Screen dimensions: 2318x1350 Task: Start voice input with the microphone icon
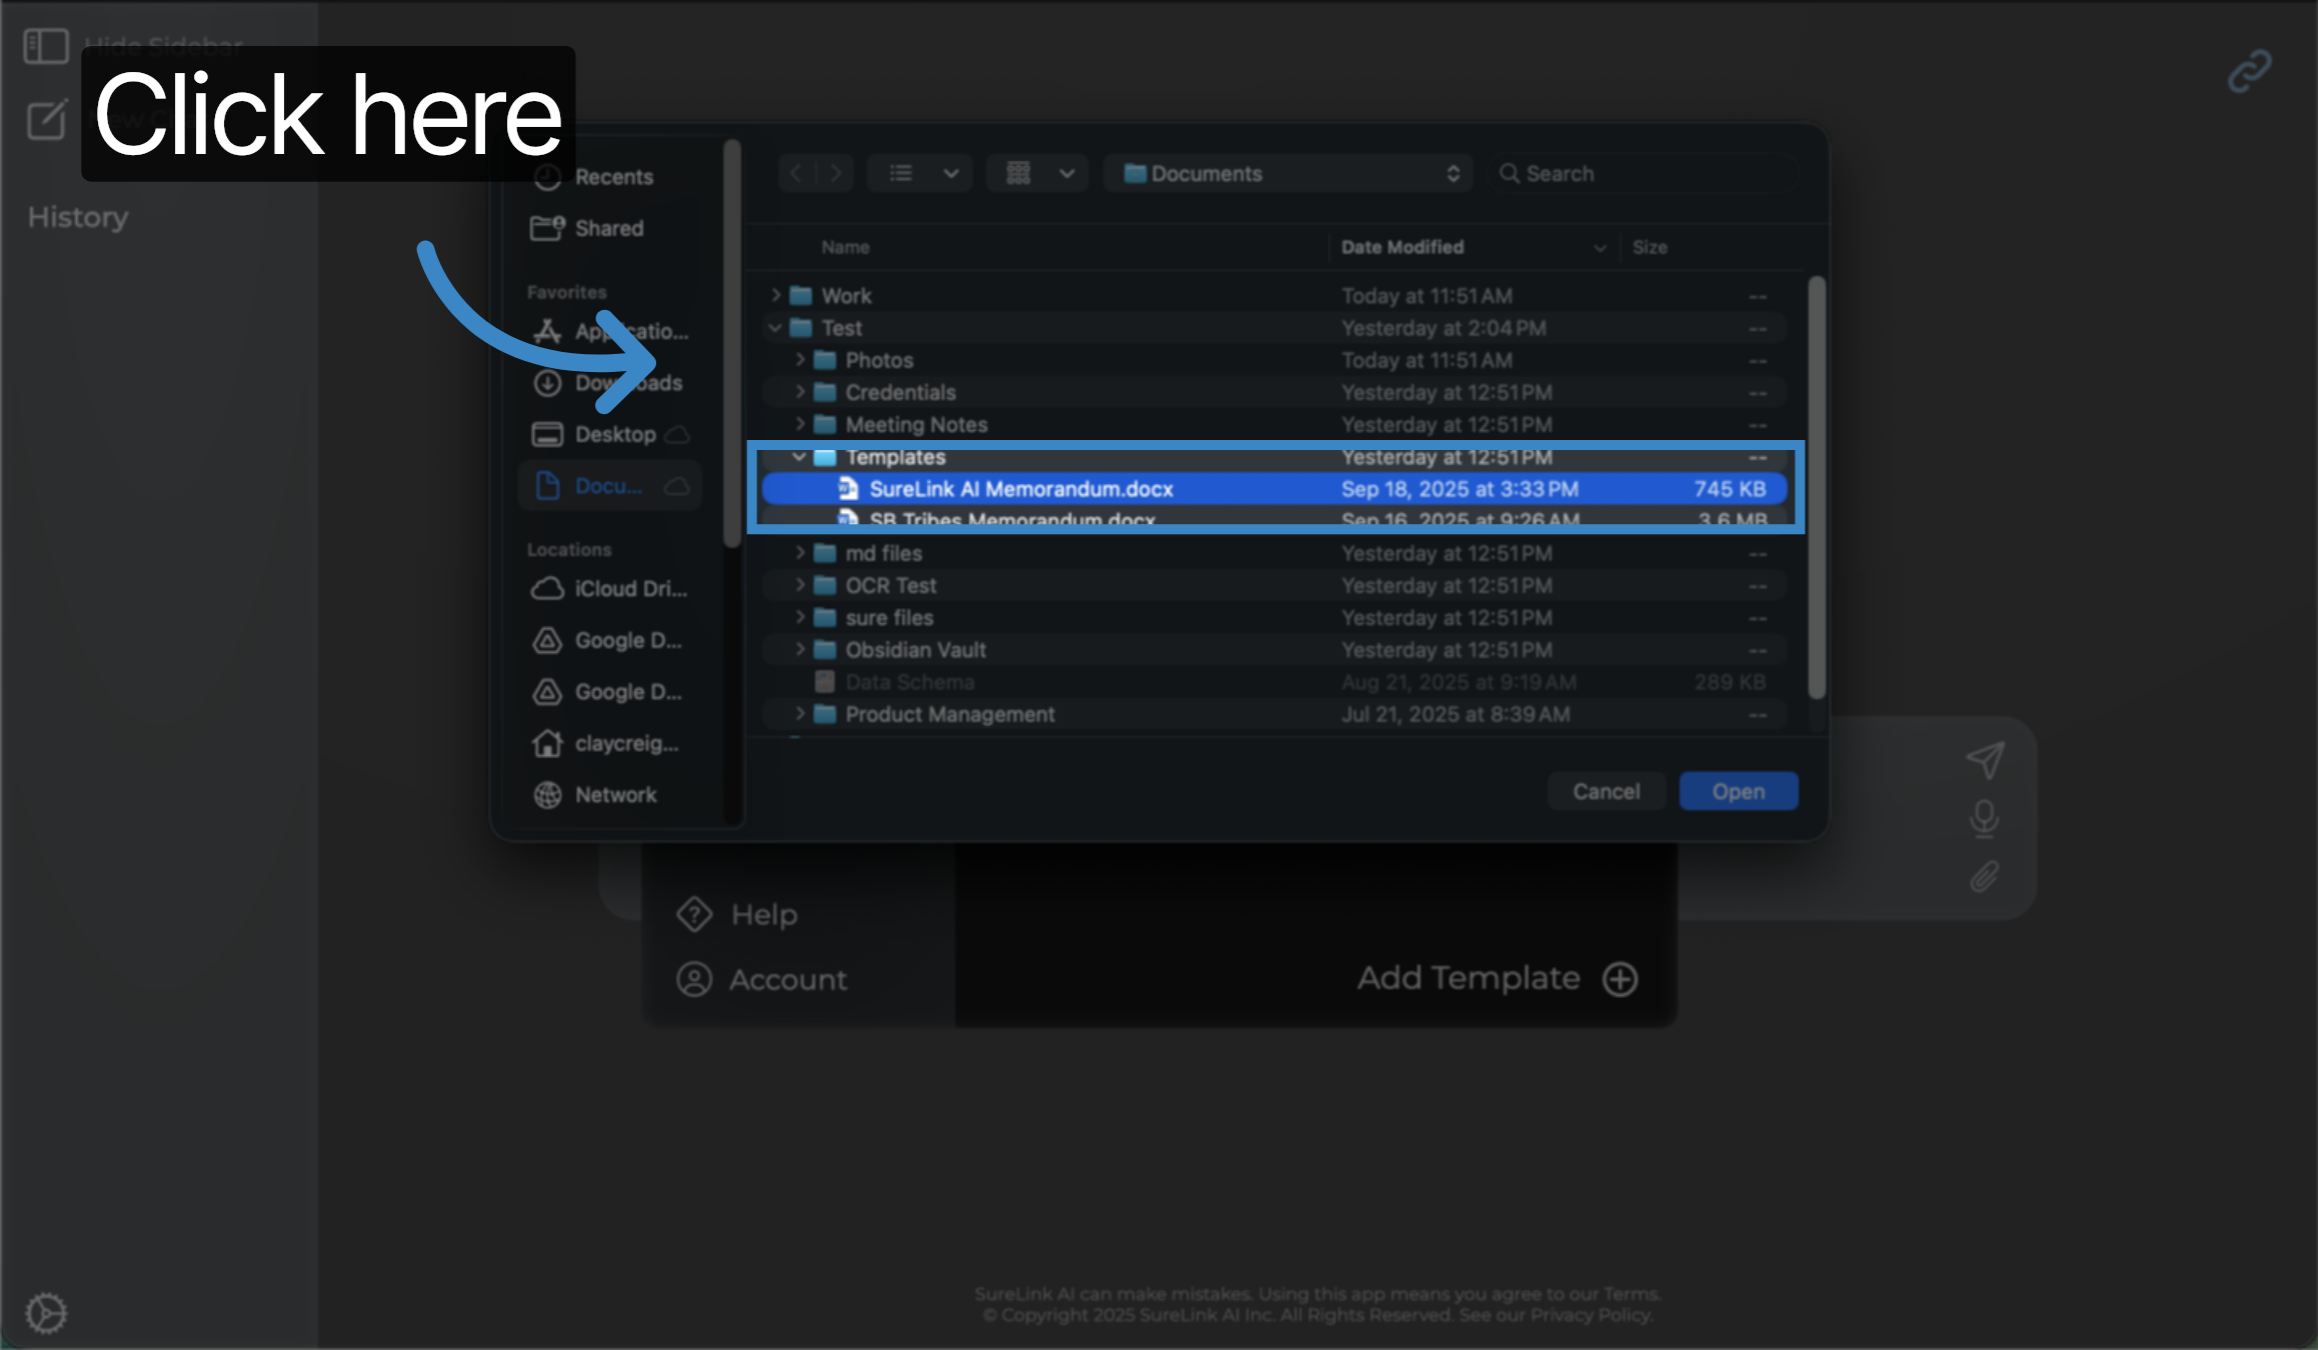[1984, 818]
